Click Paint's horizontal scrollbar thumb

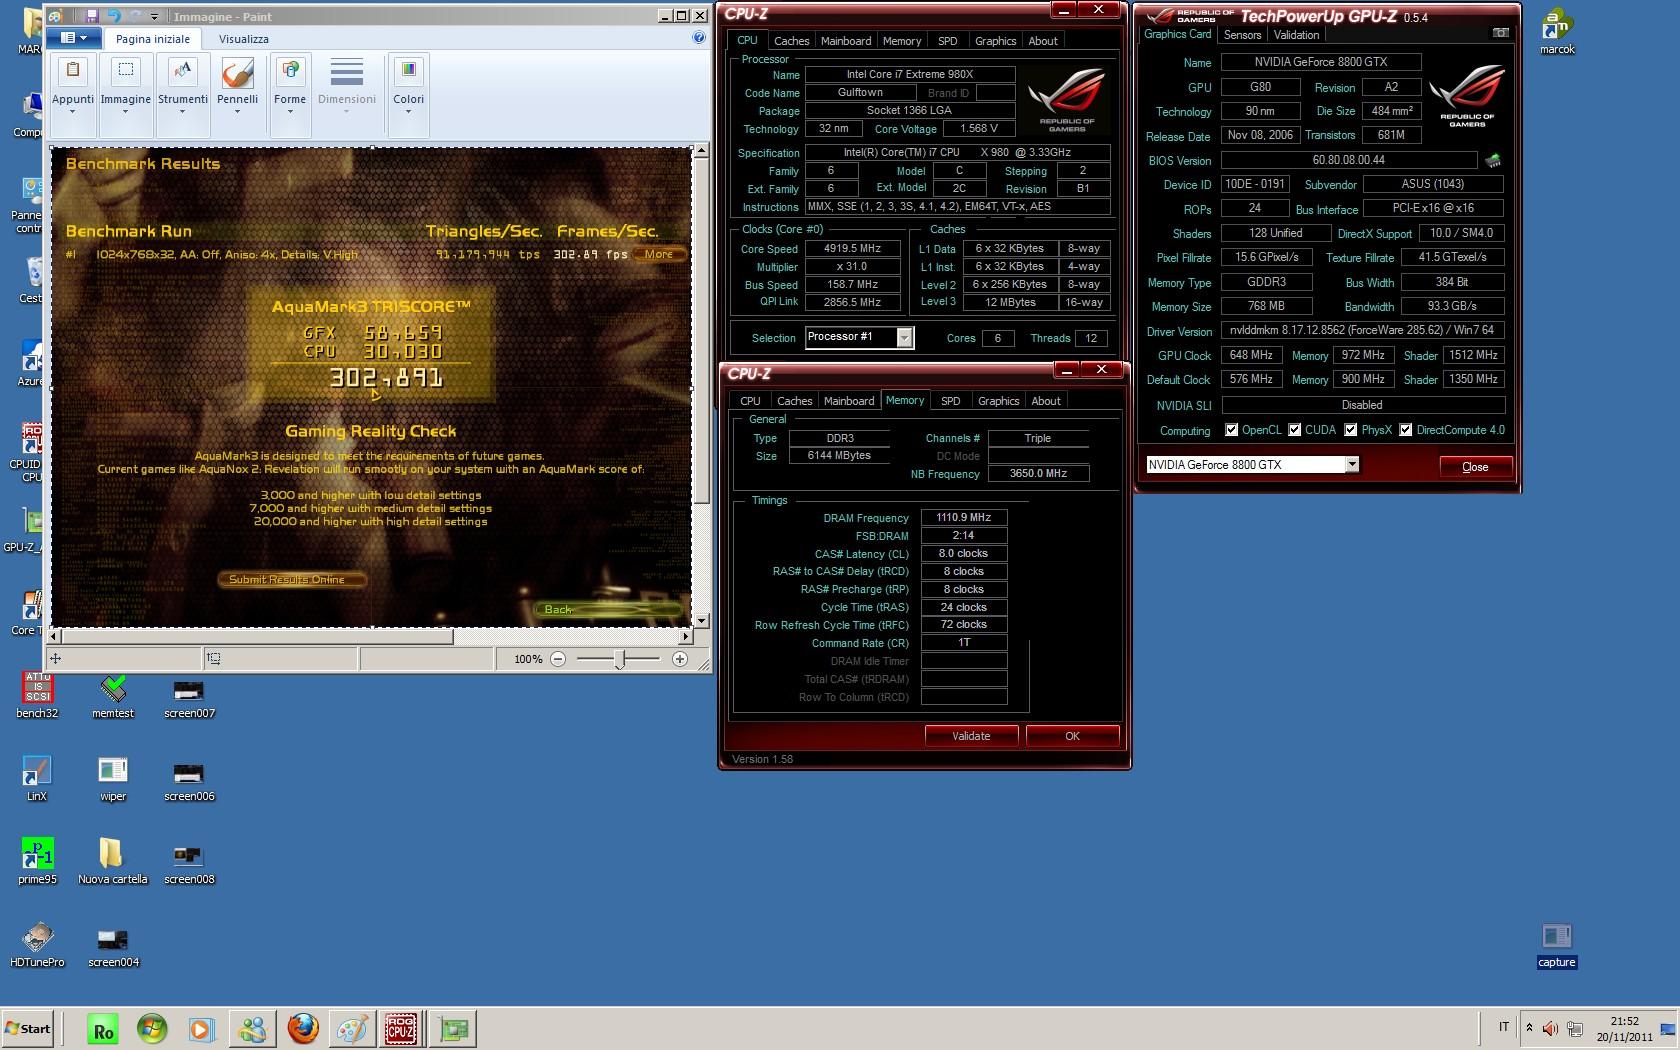click(260, 636)
